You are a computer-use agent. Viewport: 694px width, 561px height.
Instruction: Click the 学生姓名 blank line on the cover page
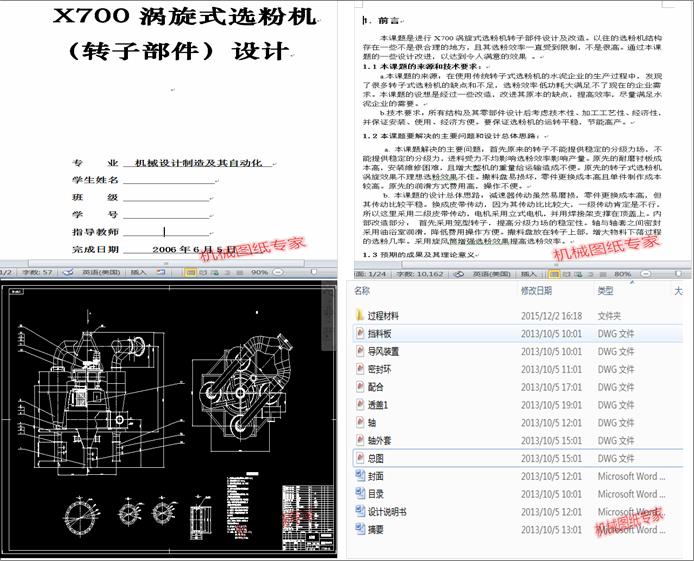click(169, 180)
